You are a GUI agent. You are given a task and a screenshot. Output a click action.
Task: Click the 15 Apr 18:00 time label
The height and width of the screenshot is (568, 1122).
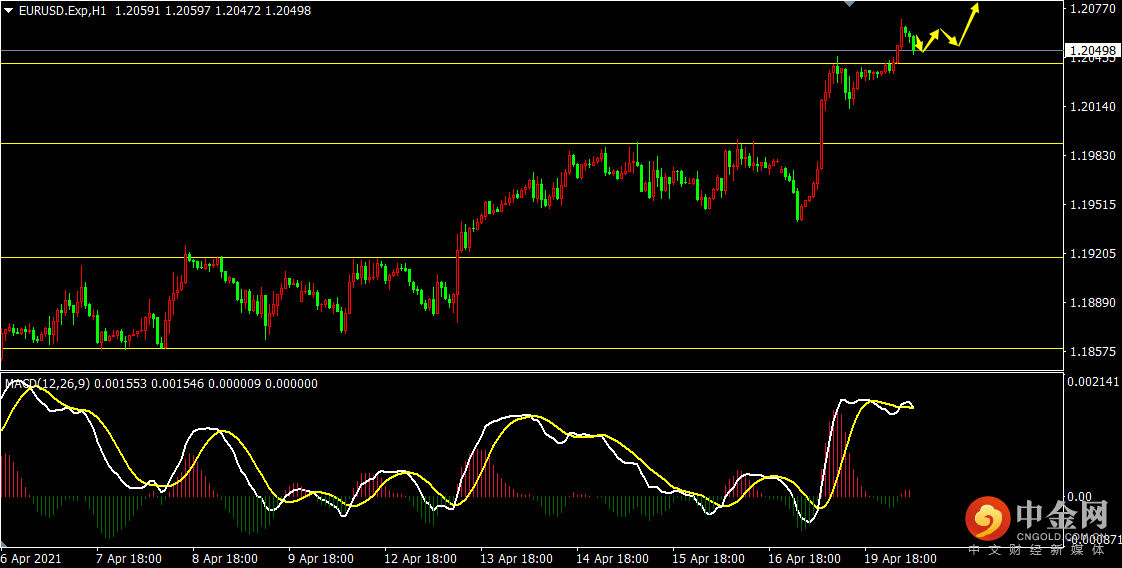[x=708, y=558]
